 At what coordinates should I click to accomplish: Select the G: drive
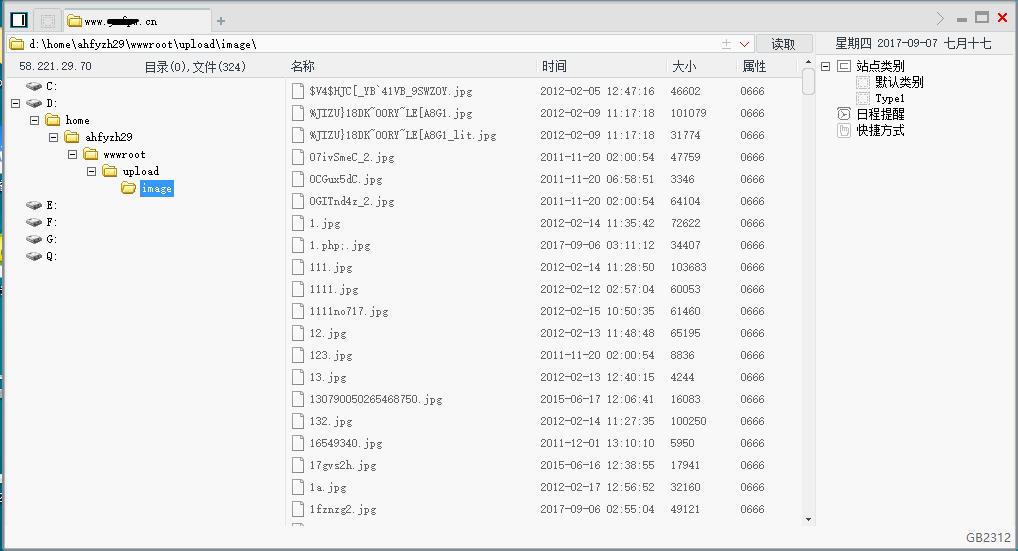tap(42, 239)
